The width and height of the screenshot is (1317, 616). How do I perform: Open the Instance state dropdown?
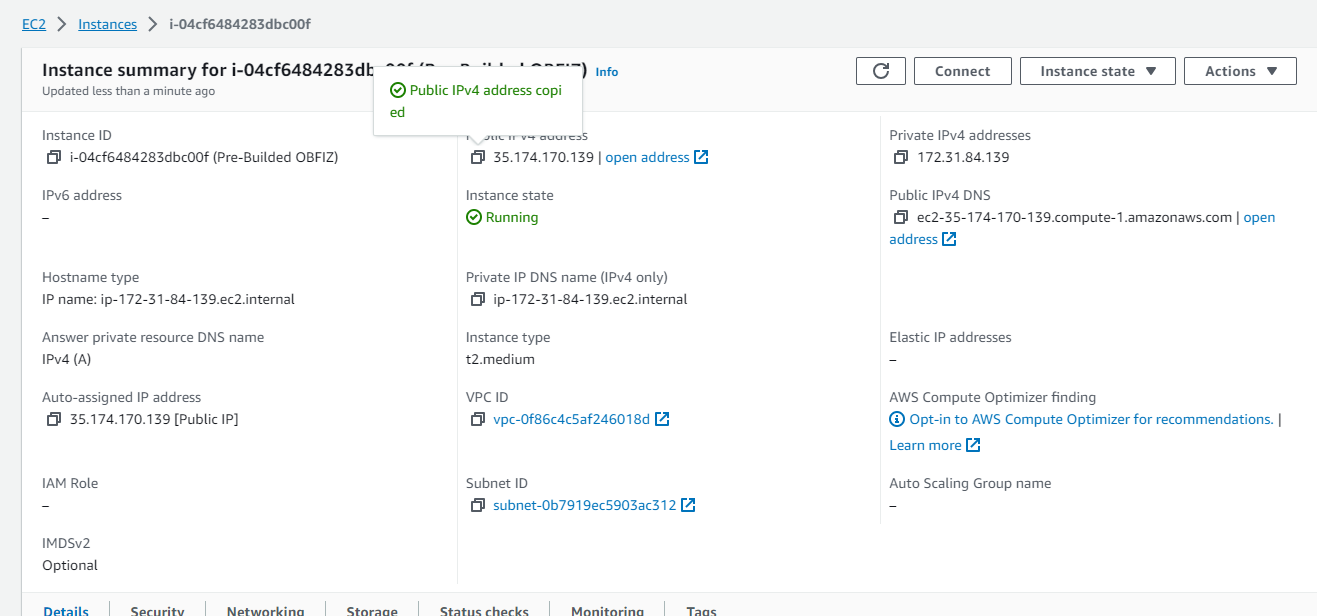1098,71
